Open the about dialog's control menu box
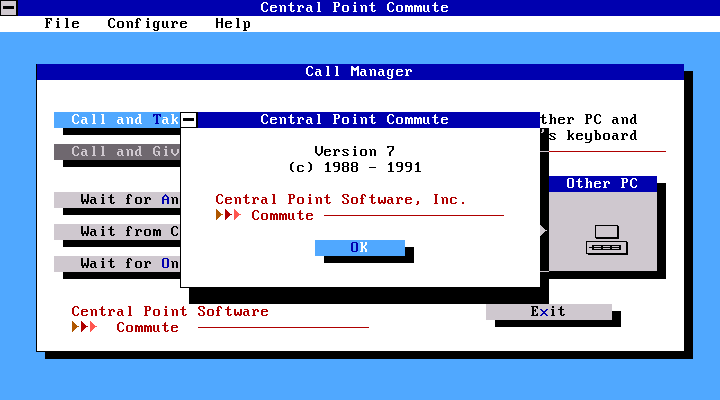The width and height of the screenshot is (720, 400). pyautogui.click(x=189, y=120)
